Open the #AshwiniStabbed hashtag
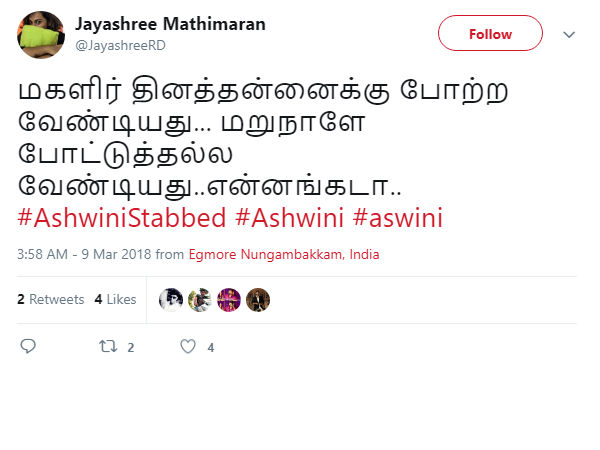 [x=122, y=218]
